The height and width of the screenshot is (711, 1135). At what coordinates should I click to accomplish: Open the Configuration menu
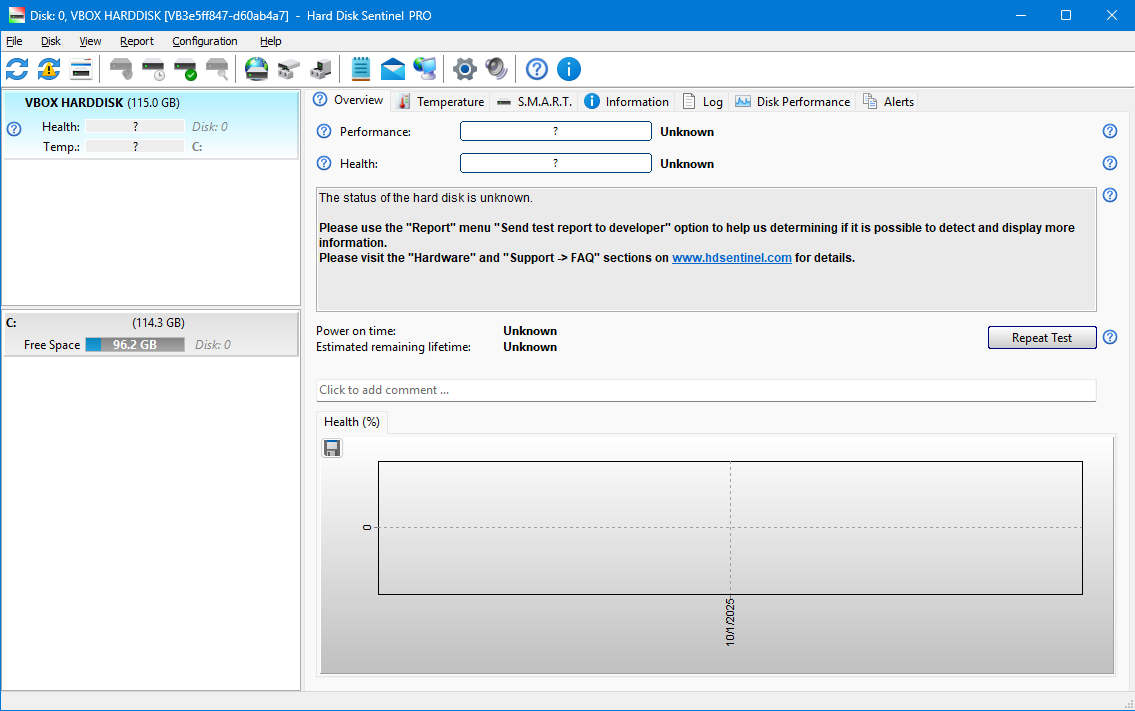(x=205, y=41)
